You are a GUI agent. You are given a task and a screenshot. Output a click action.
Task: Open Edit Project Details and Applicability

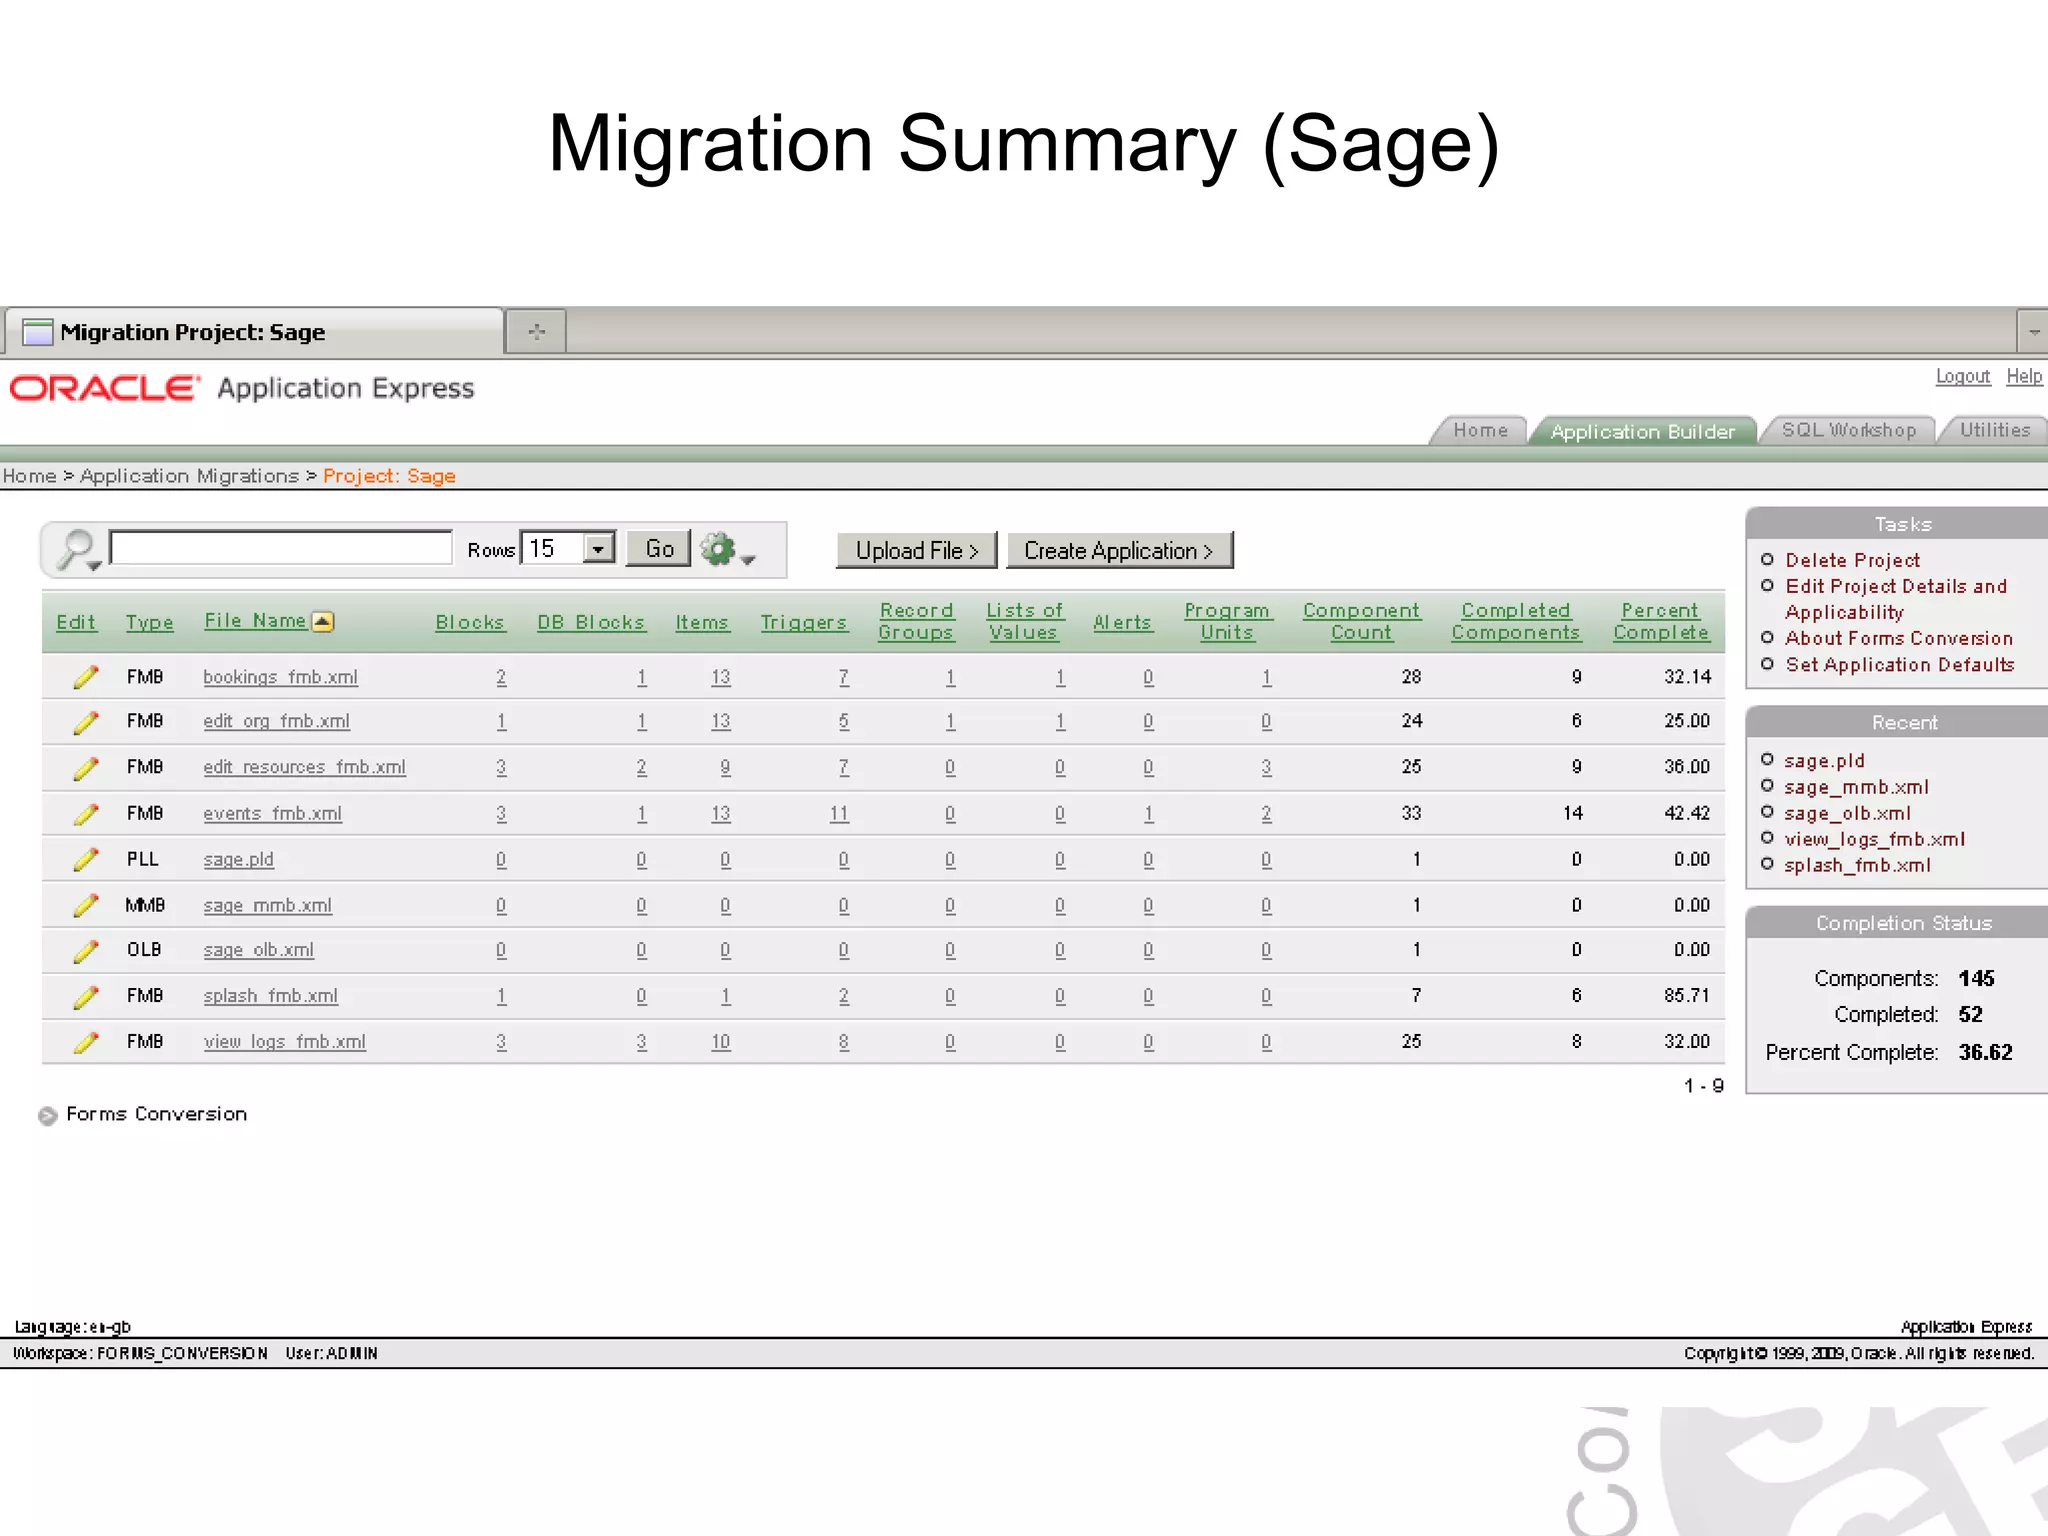tap(1895, 599)
